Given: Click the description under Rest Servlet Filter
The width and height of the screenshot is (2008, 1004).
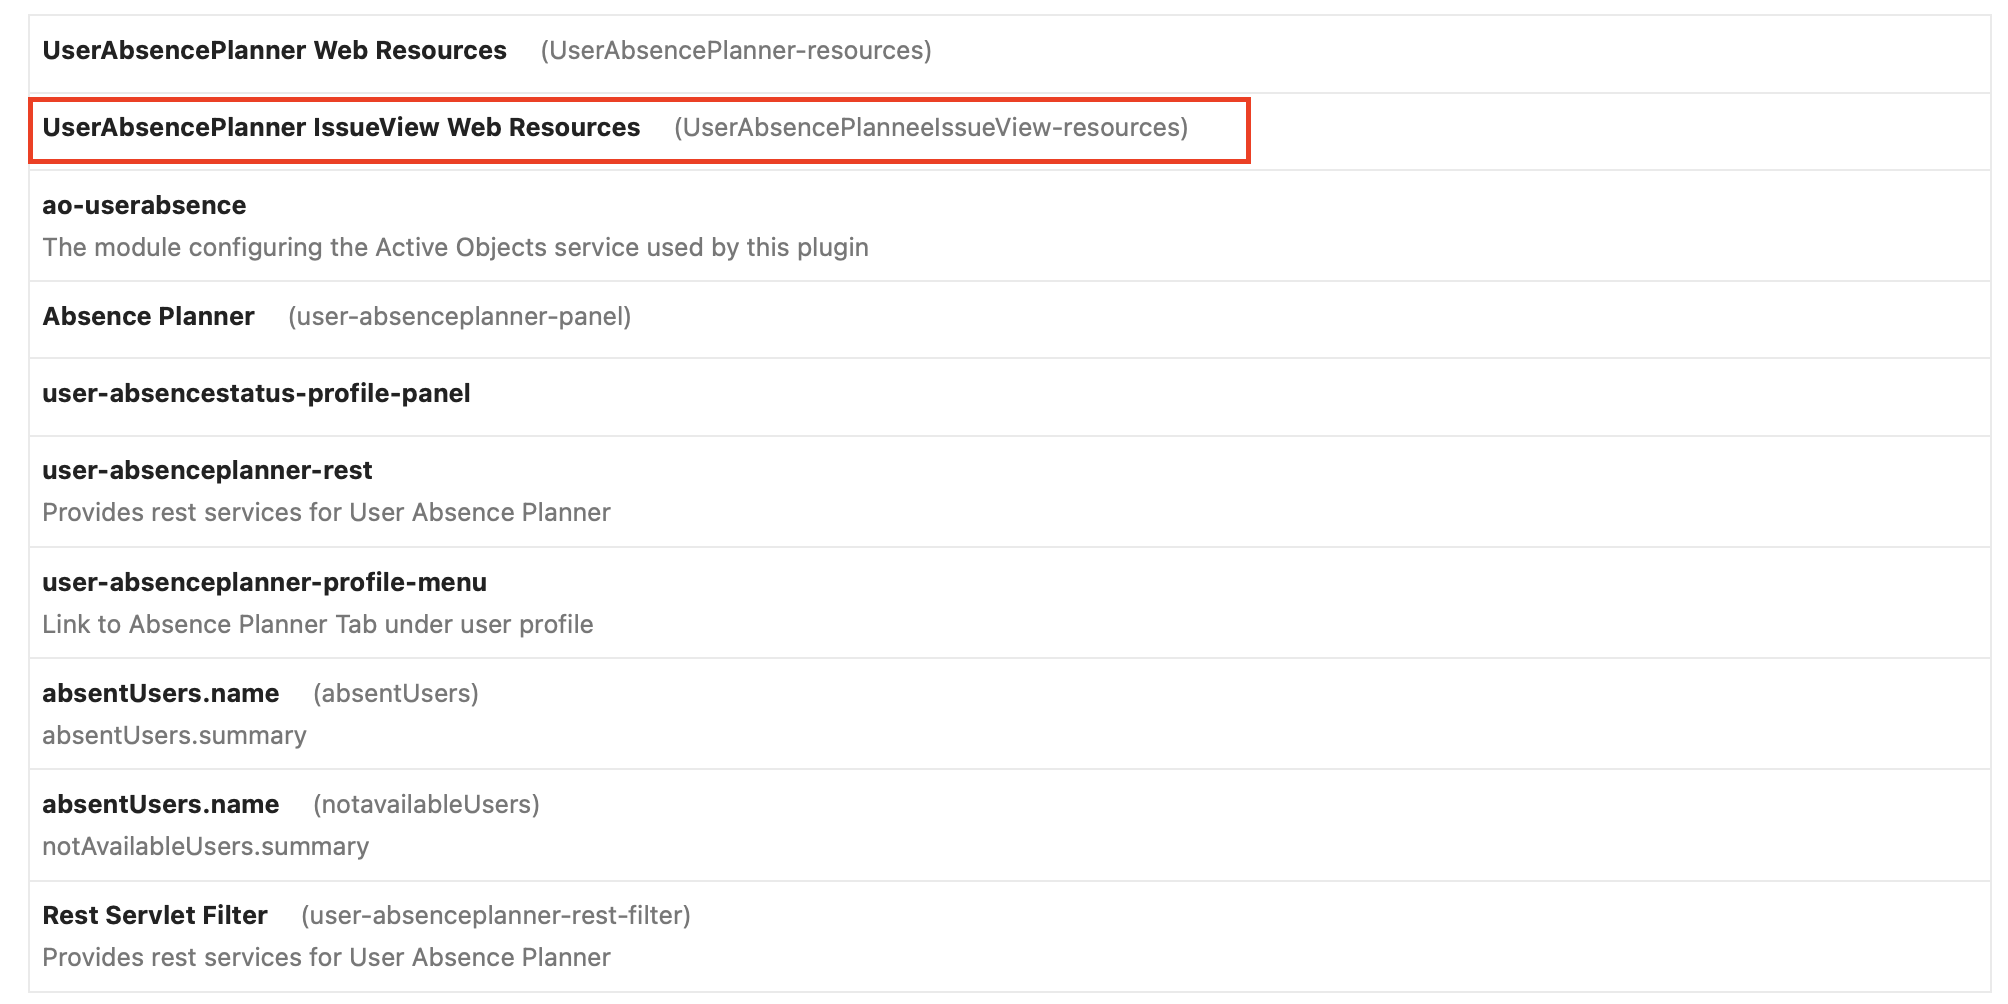Looking at the screenshot, I should click(x=326, y=958).
